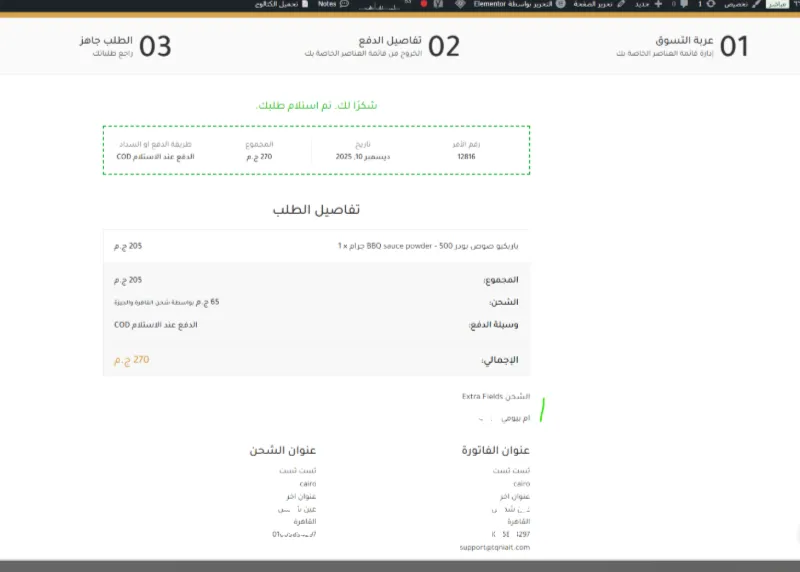Viewport: 800px width, 572px height.
Task: Click the updates refresh icon in admin bar
Action: [711, 4]
